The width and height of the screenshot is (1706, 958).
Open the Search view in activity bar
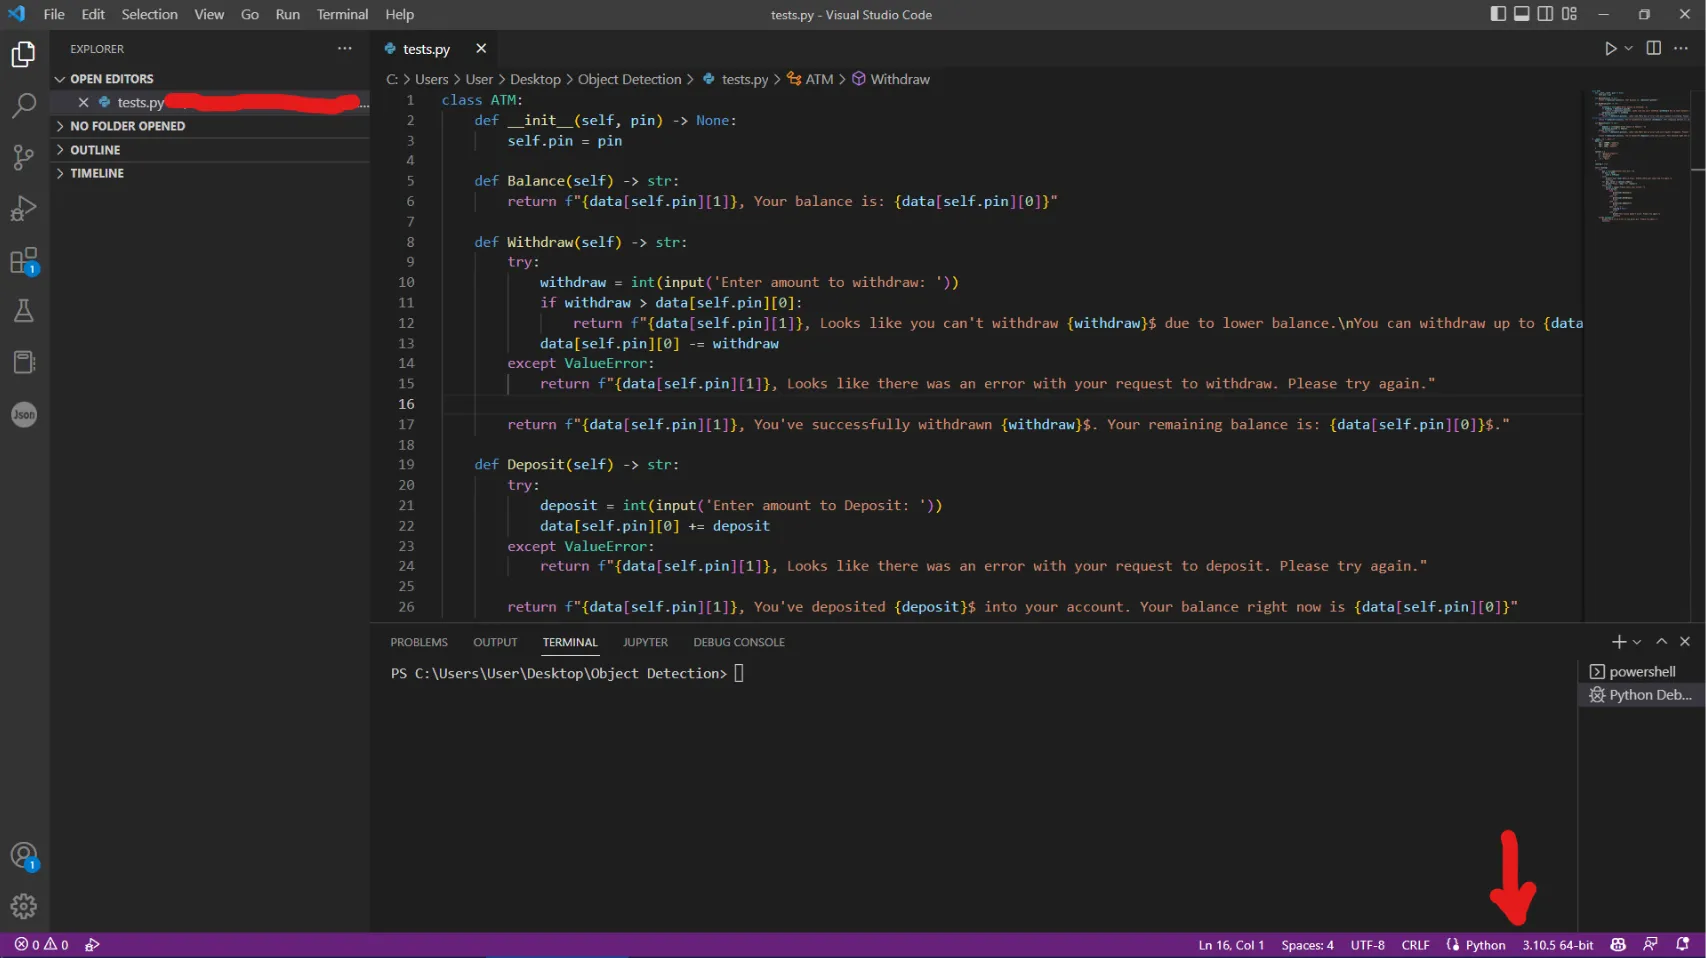tap(23, 105)
